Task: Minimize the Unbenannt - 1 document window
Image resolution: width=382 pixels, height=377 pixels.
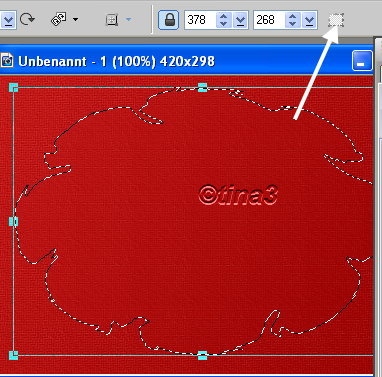Action: pos(362,61)
